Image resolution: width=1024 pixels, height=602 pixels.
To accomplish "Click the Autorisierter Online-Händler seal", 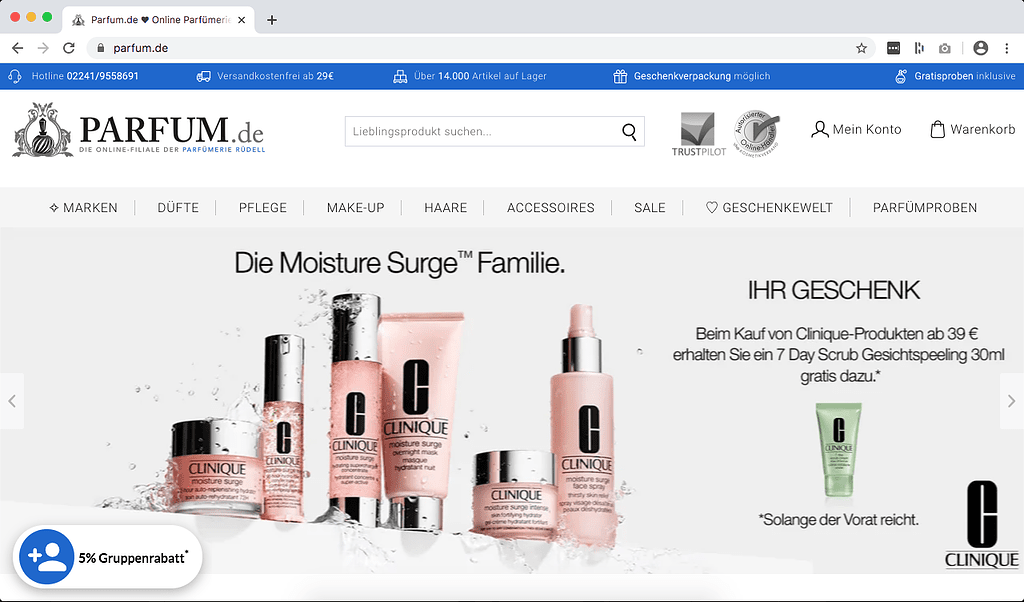I will coord(756,133).
